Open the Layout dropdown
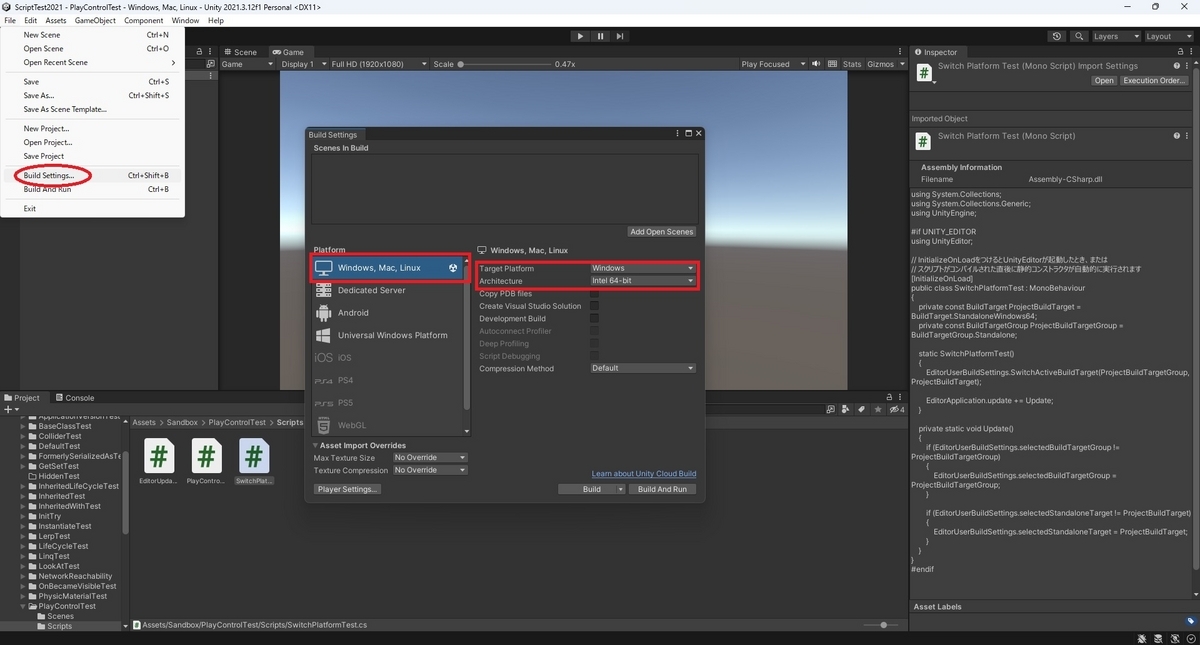Viewport: 1200px width, 645px height. [x=1169, y=36]
